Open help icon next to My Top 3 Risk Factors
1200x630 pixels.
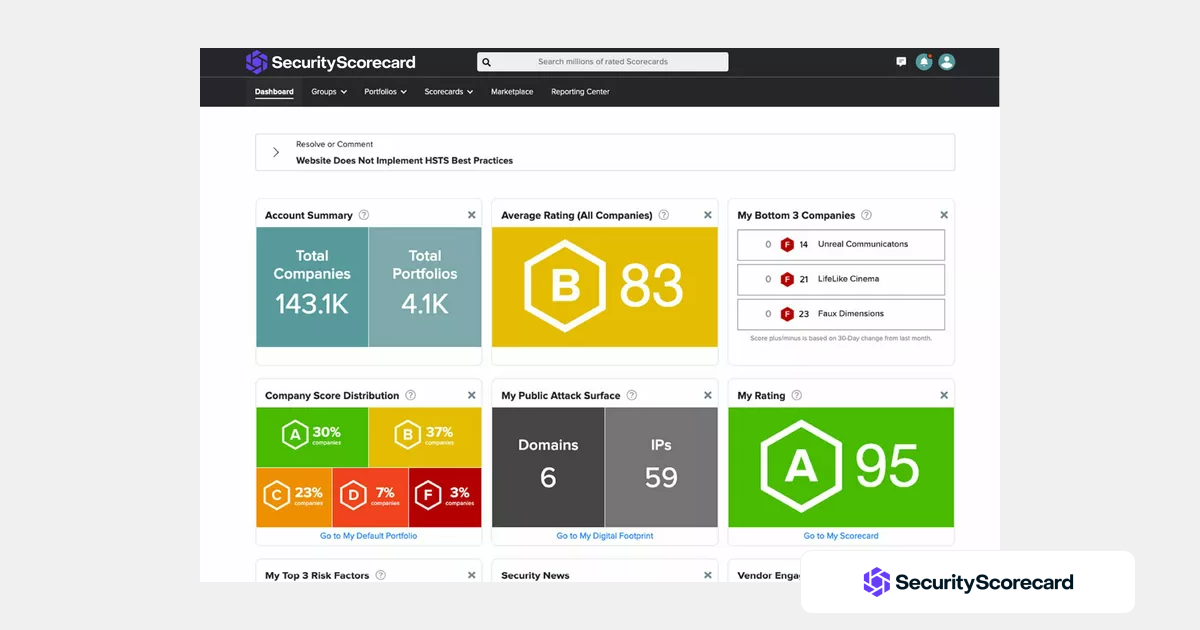pos(380,575)
